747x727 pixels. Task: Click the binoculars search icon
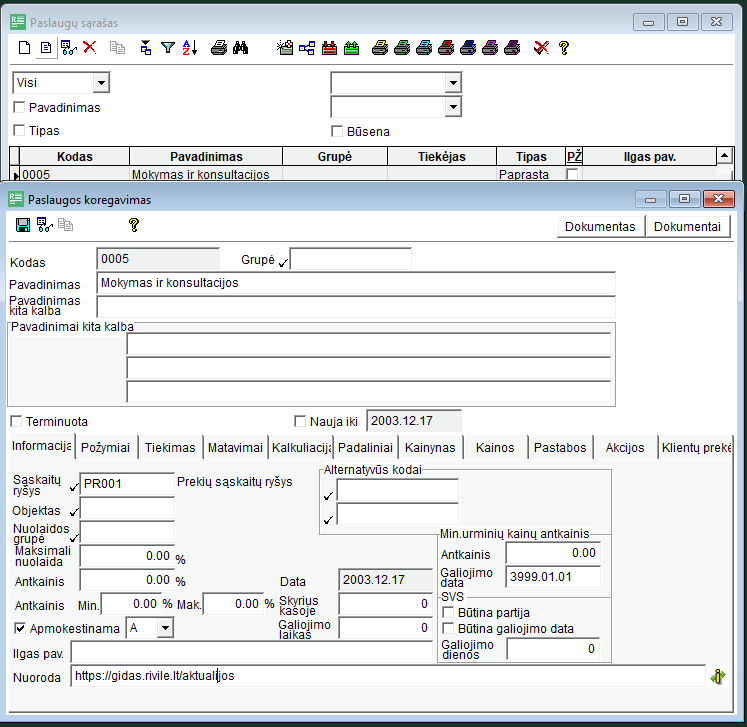pyautogui.click(x=240, y=47)
